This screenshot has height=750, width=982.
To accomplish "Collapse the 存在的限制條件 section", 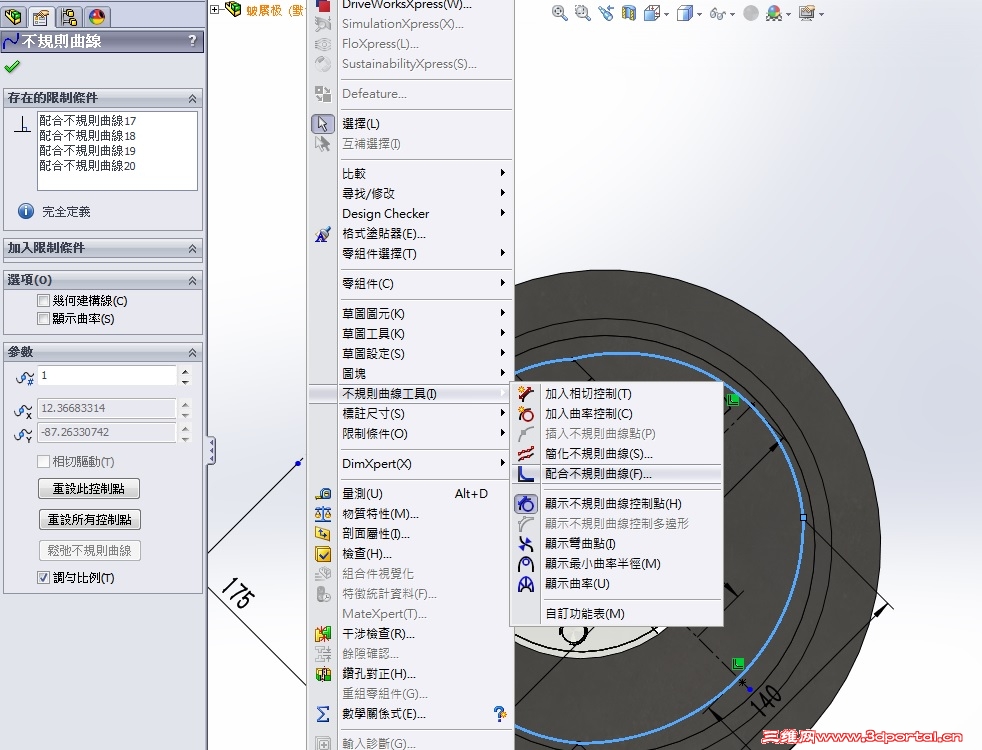I will click(x=192, y=98).
